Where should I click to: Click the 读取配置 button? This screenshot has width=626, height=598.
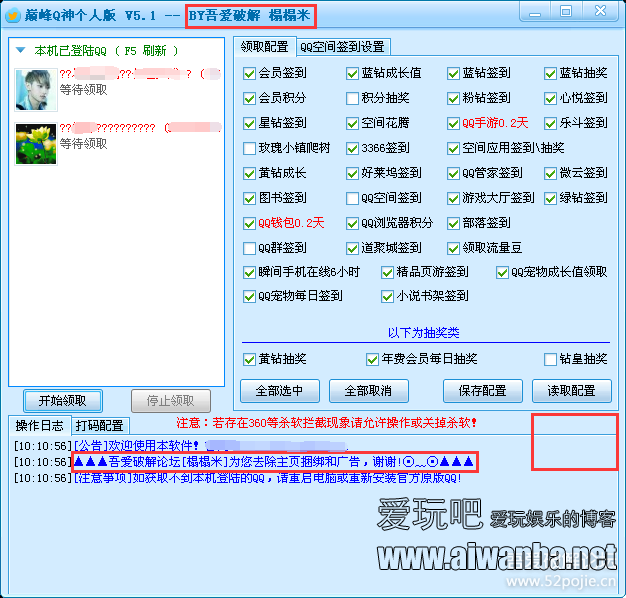[x=572, y=391]
